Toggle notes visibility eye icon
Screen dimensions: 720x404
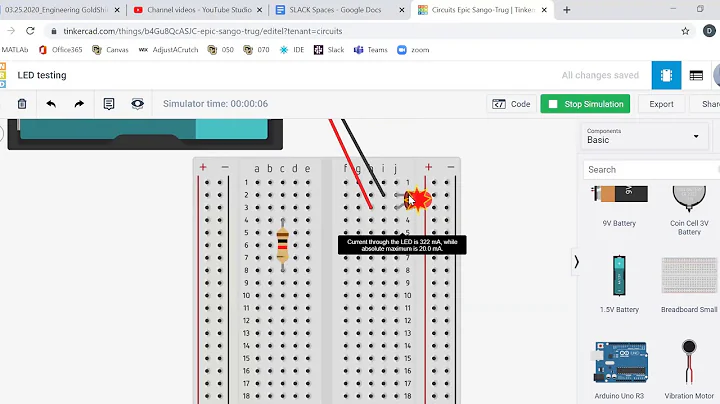(137, 104)
